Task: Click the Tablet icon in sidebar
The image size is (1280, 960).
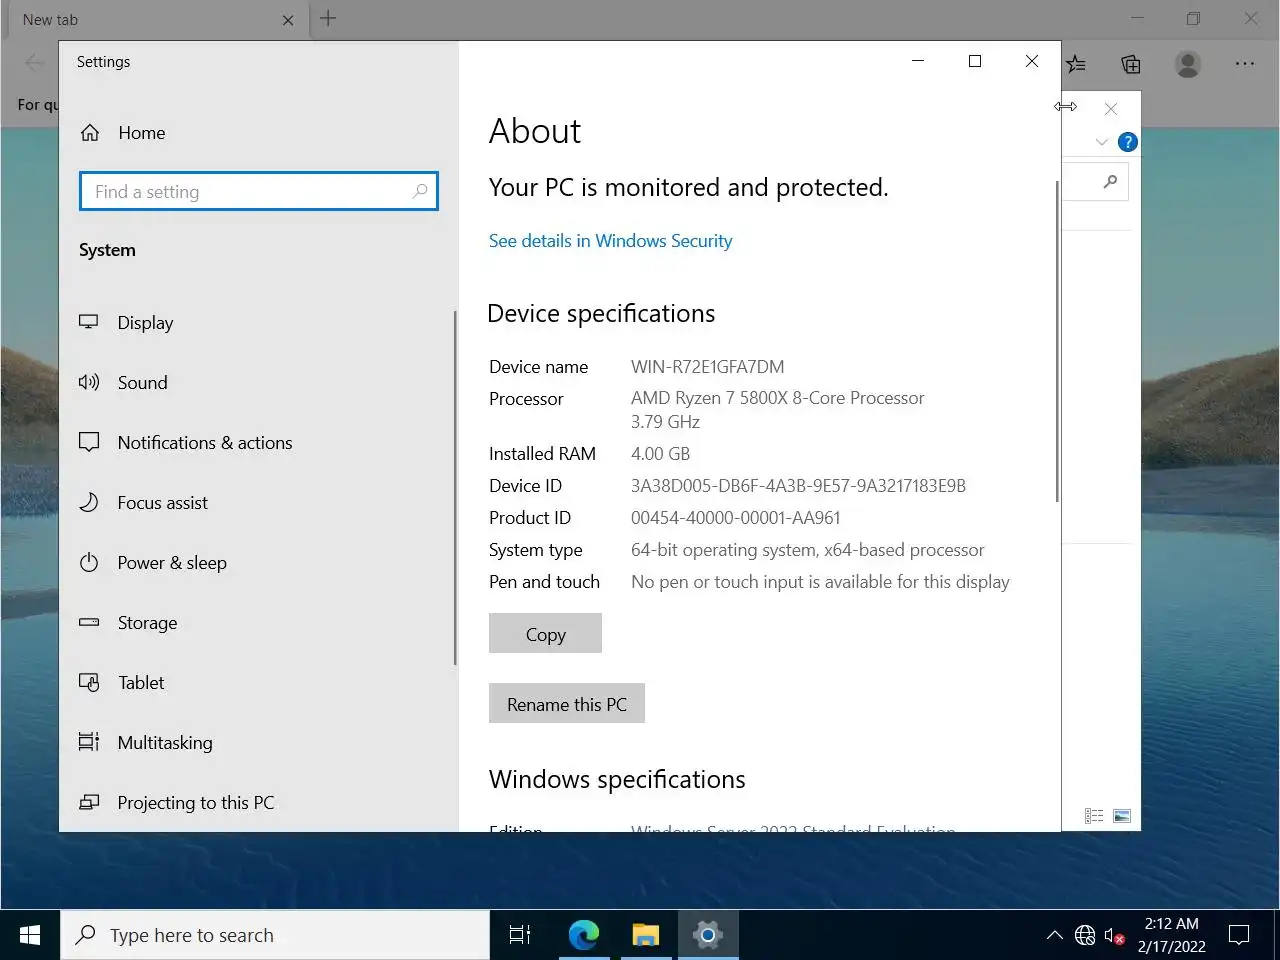Action: click(x=89, y=682)
